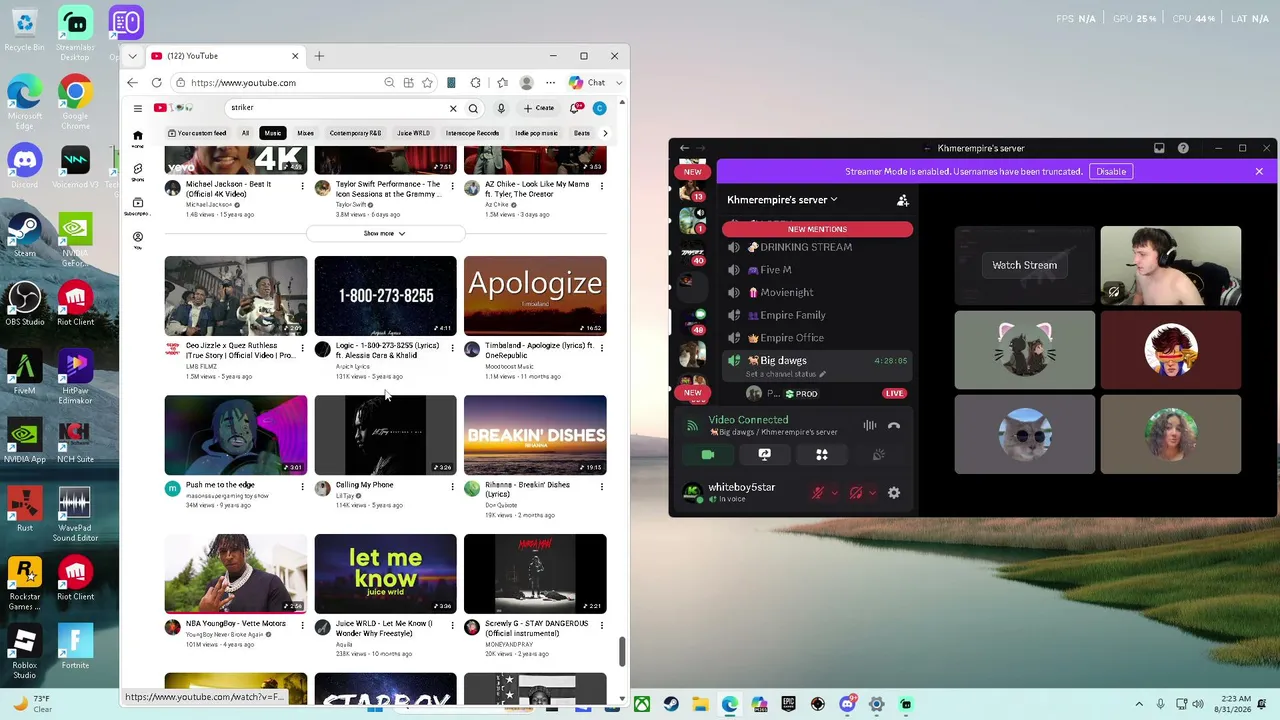Viewport: 1280px width, 720px height.
Task: Add this page to Edge favorites
Action: pos(427,83)
